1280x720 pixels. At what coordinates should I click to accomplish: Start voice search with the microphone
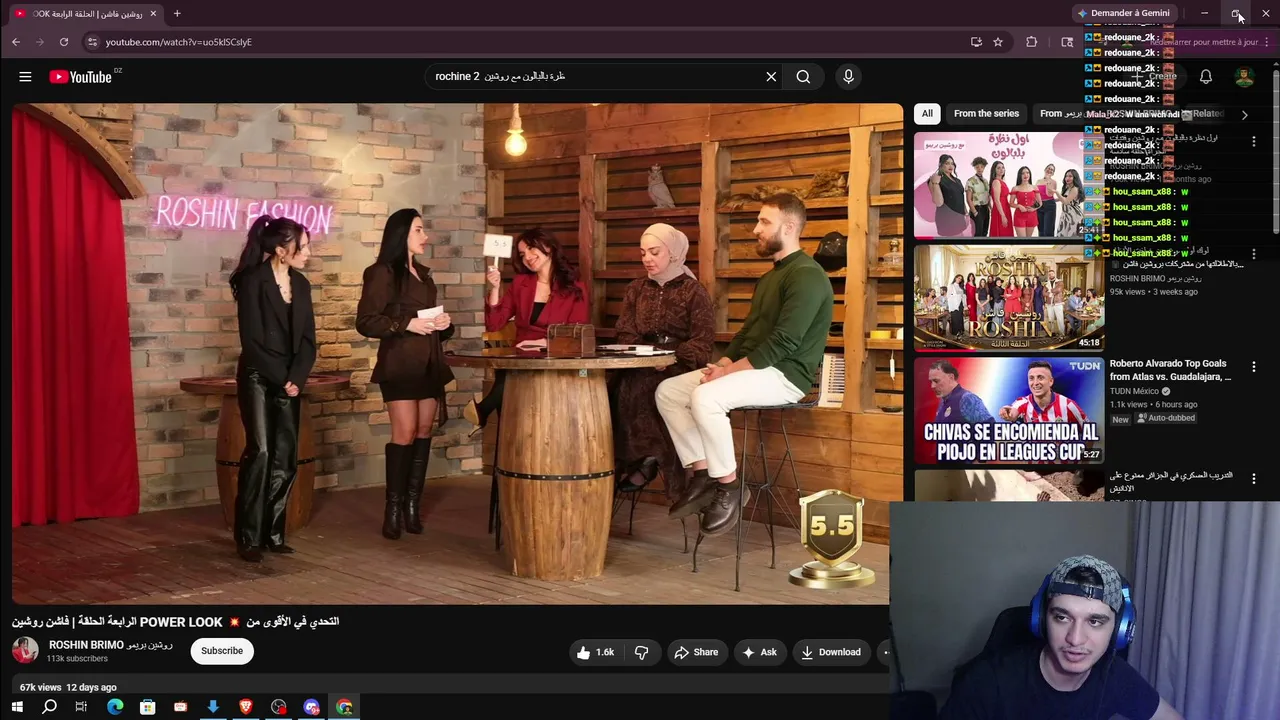pos(848,77)
